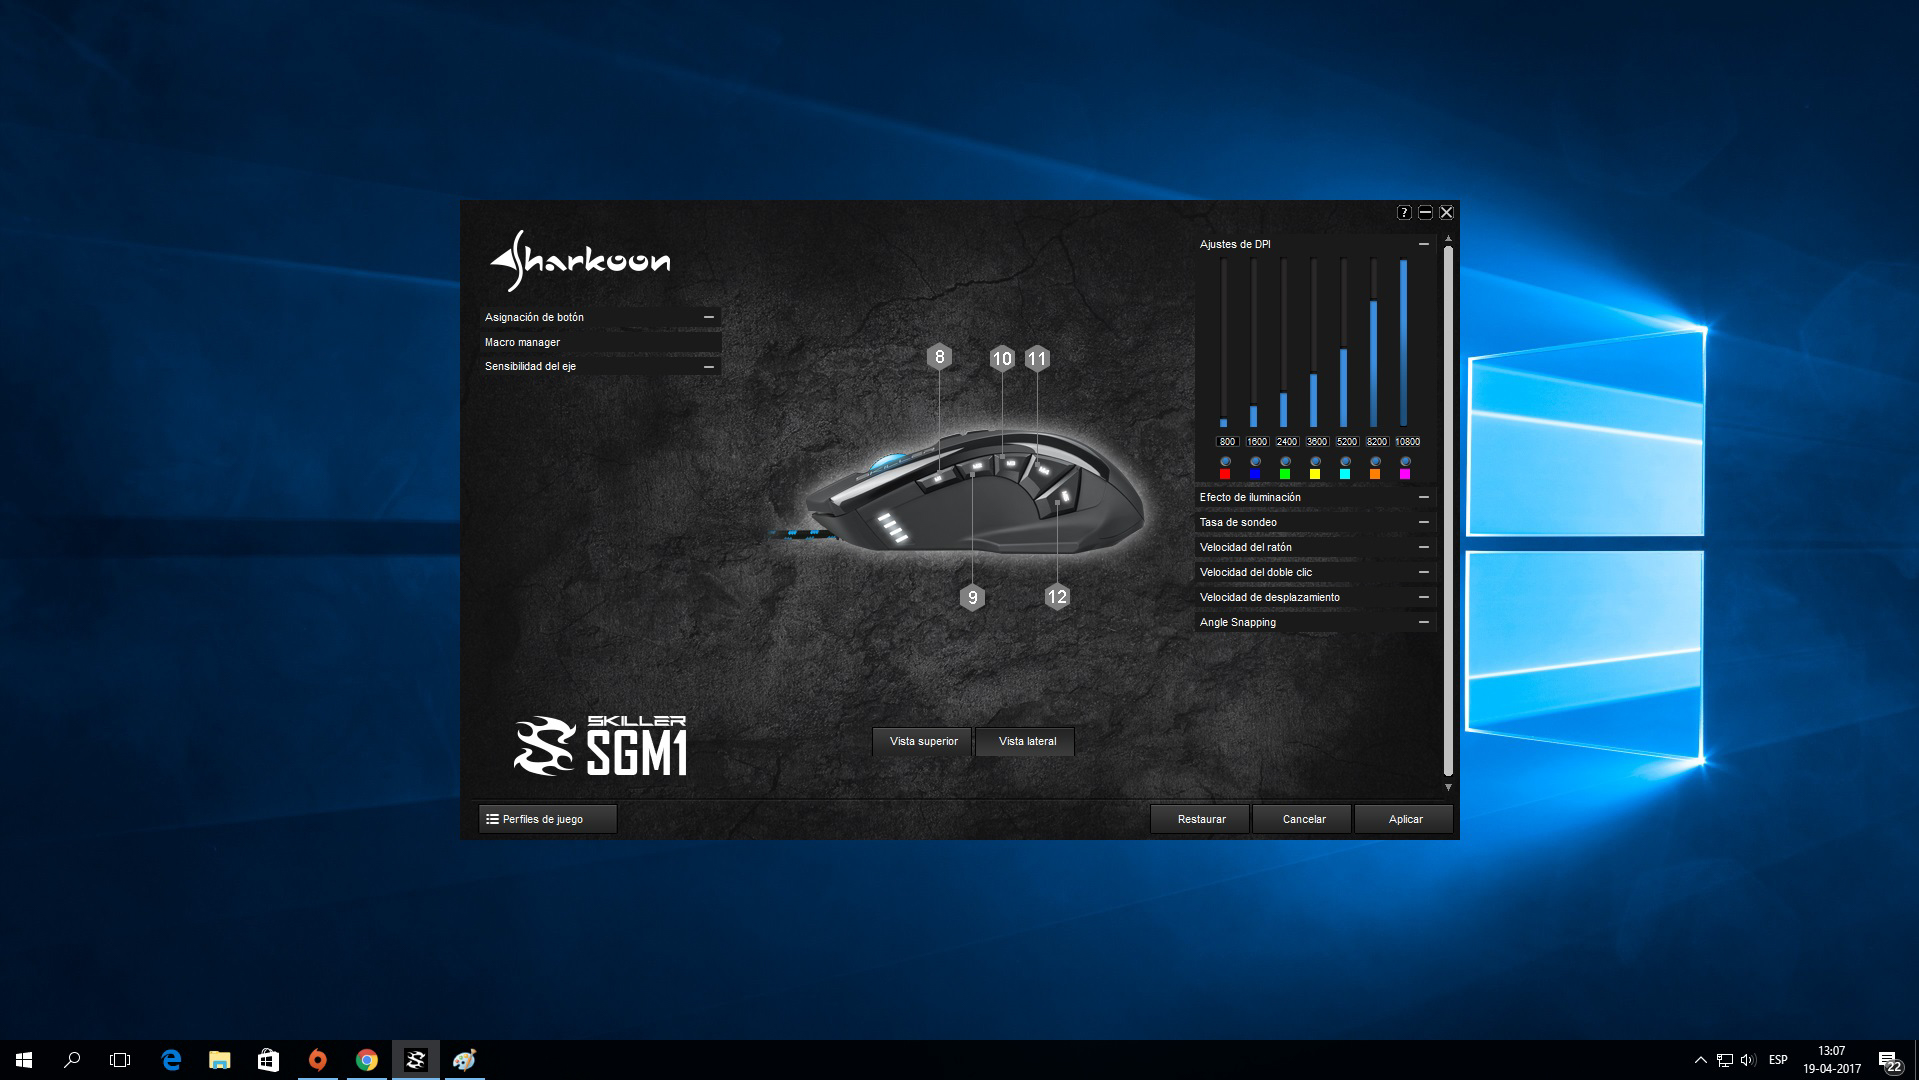The image size is (1919, 1080).
Task: Switch to the Vista superior tab
Action: (923, 741)
